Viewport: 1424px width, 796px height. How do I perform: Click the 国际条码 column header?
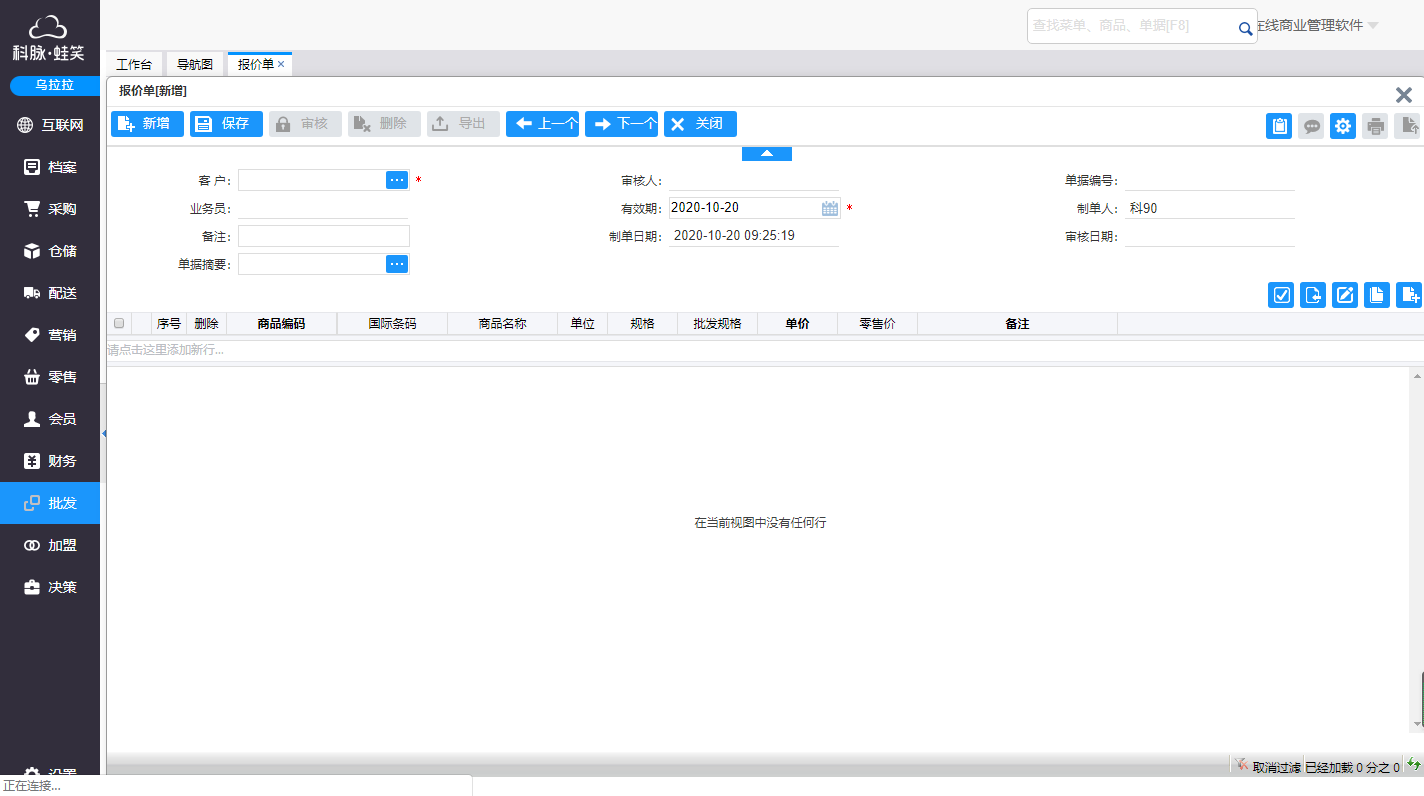coord(392,324)
